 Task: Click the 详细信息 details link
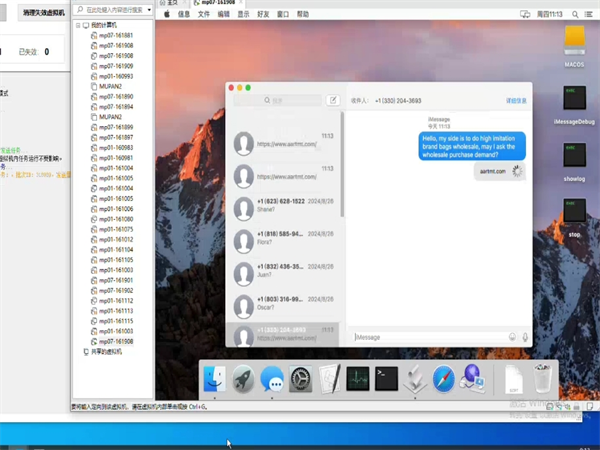point(515,101)
